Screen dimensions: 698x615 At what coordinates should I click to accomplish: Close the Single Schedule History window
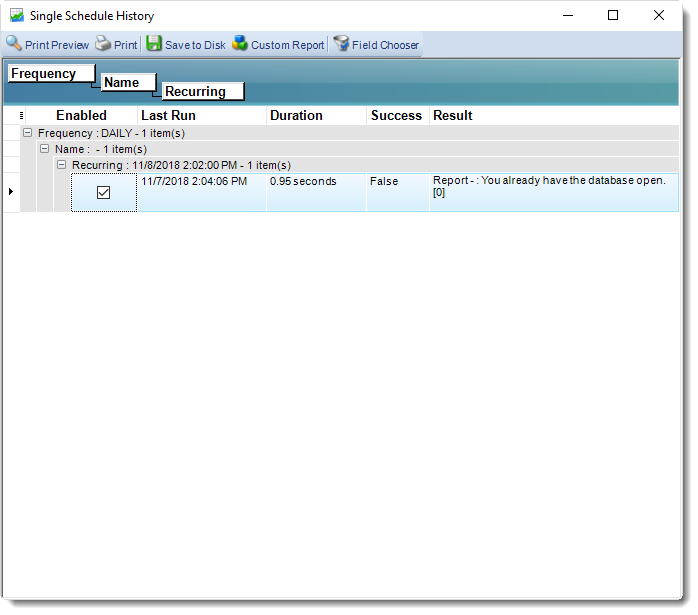[659, 16]
